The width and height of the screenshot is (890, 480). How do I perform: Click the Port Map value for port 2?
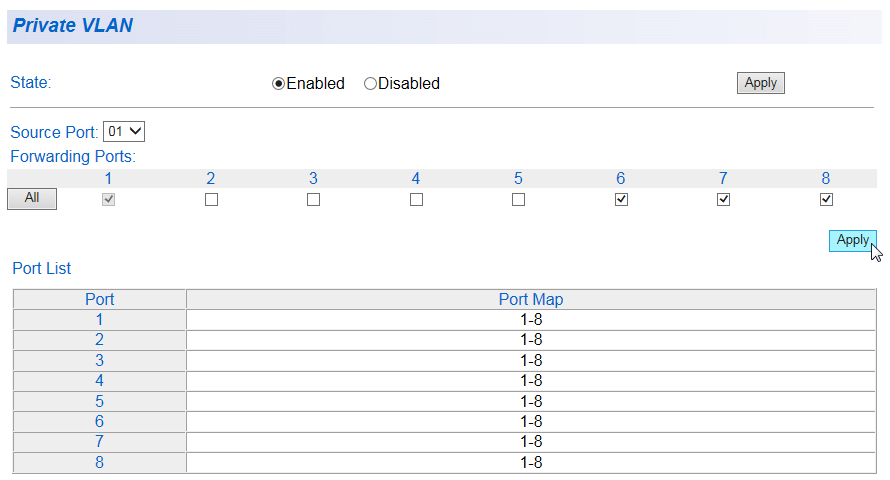point(531,340)
